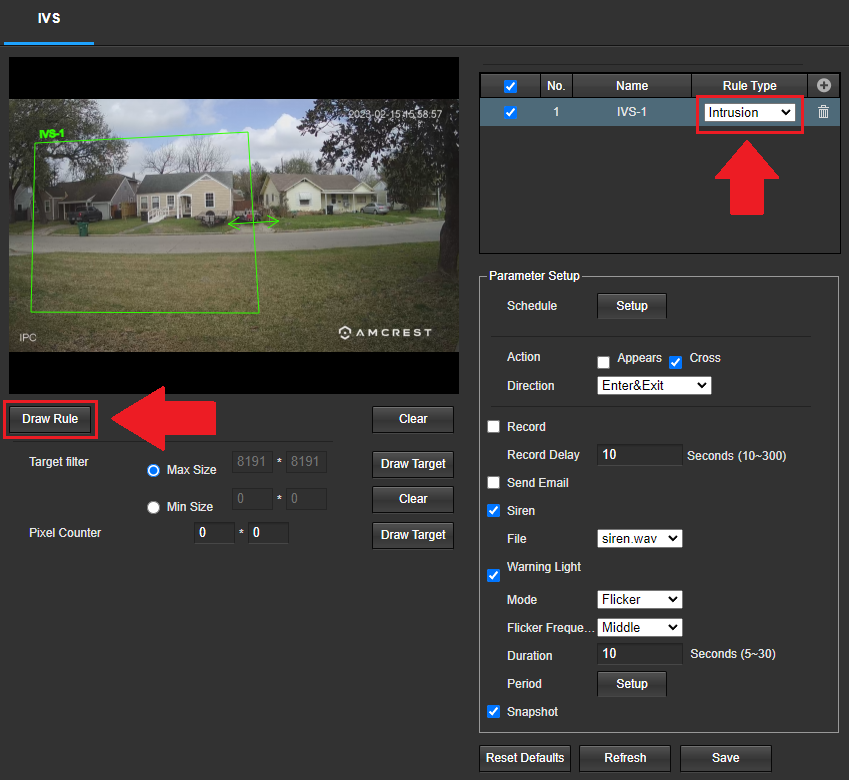
Task: Switch to the IVS tab
Action: click(49, 18)
